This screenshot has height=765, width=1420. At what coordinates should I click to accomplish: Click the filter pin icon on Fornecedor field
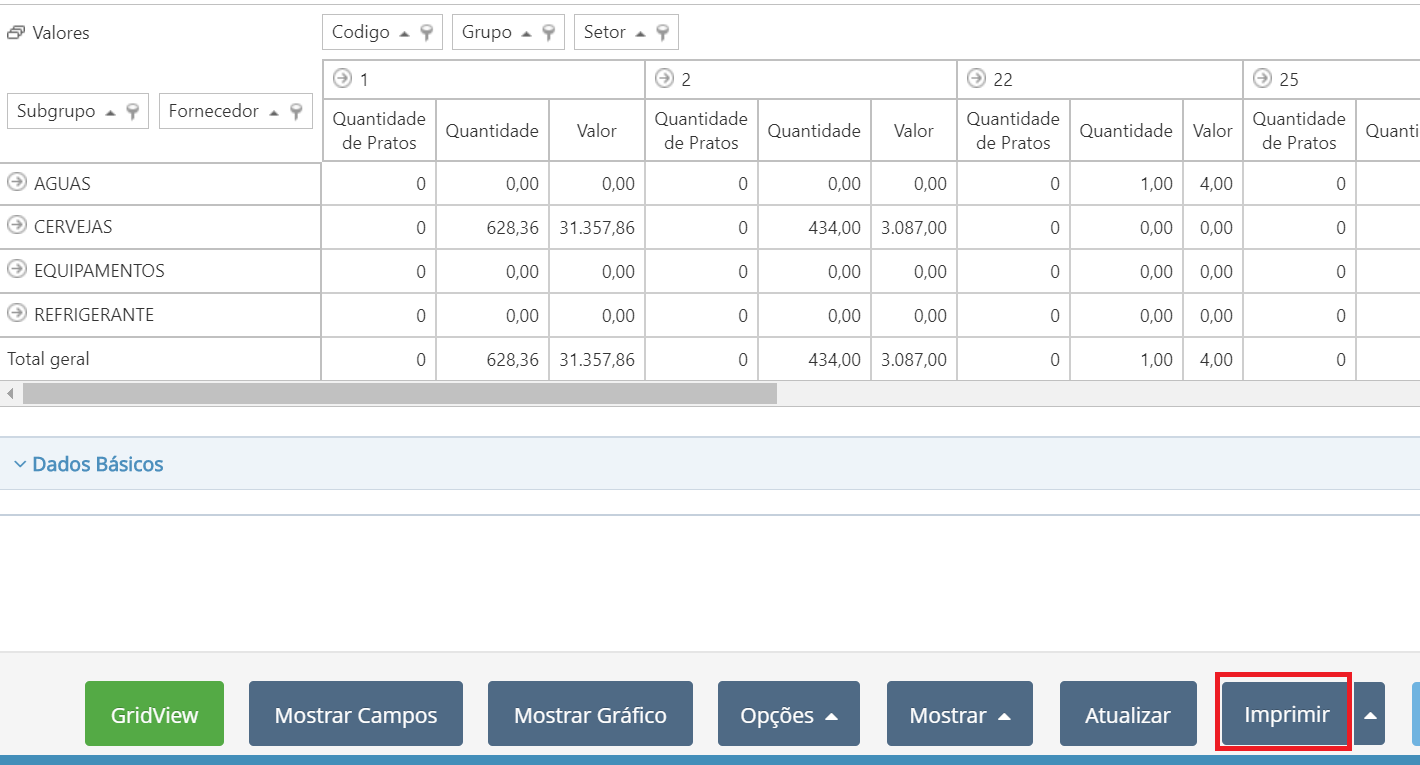point(296,112)
